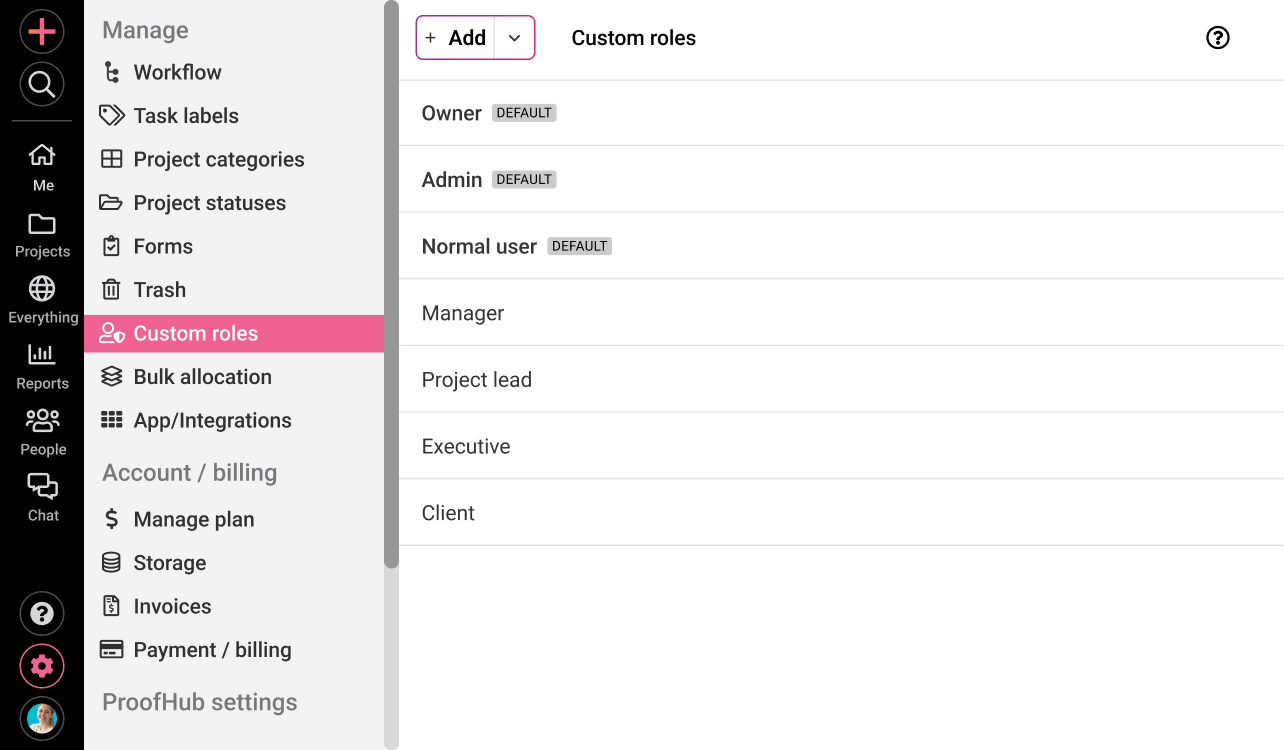1284x750 pixels.
Task: Select Bulk allocation from the sidebar
Action: tap(202, 376)
